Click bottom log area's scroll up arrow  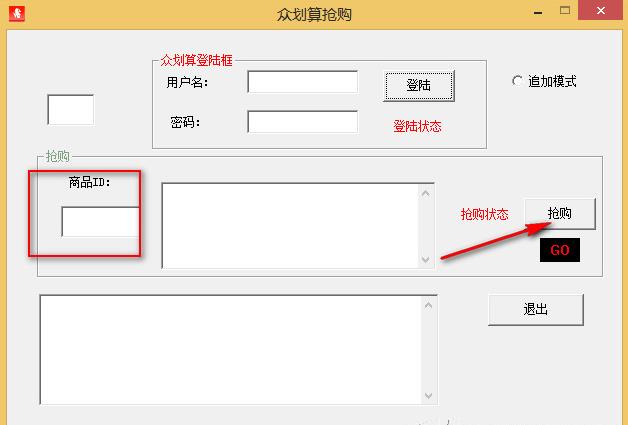point(429,305)
